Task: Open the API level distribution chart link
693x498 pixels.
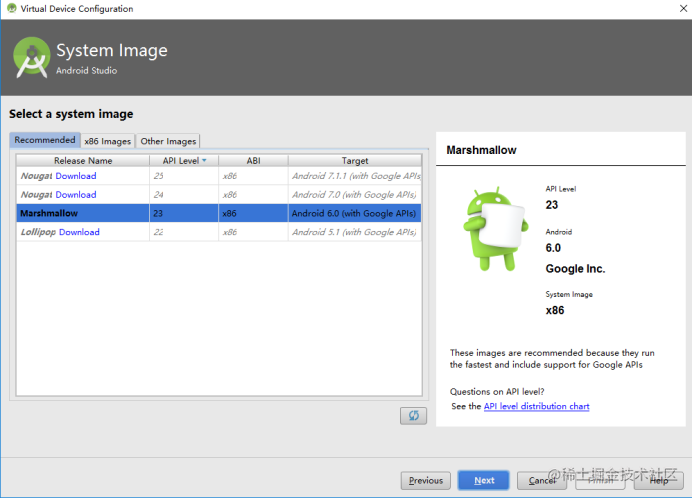Action: [x=537, y=406]
